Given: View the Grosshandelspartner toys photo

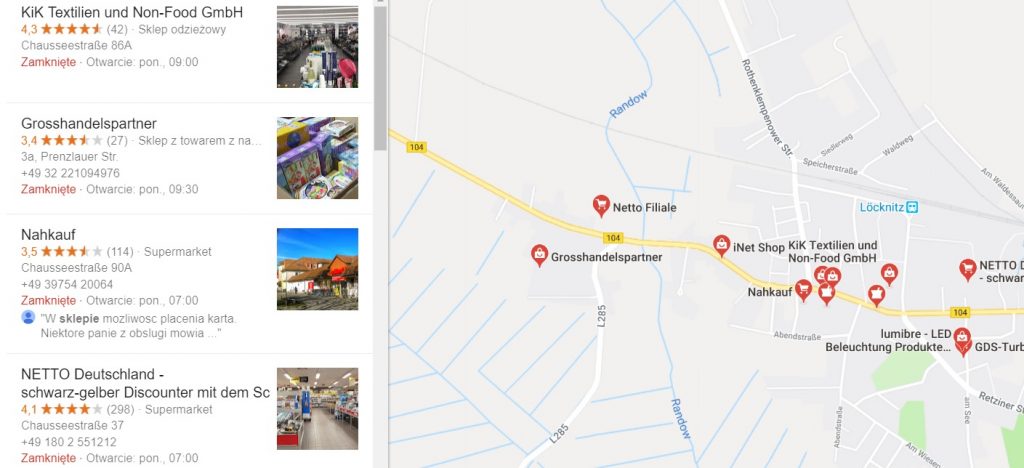Looking at the screenshot, I should point(317,157).
